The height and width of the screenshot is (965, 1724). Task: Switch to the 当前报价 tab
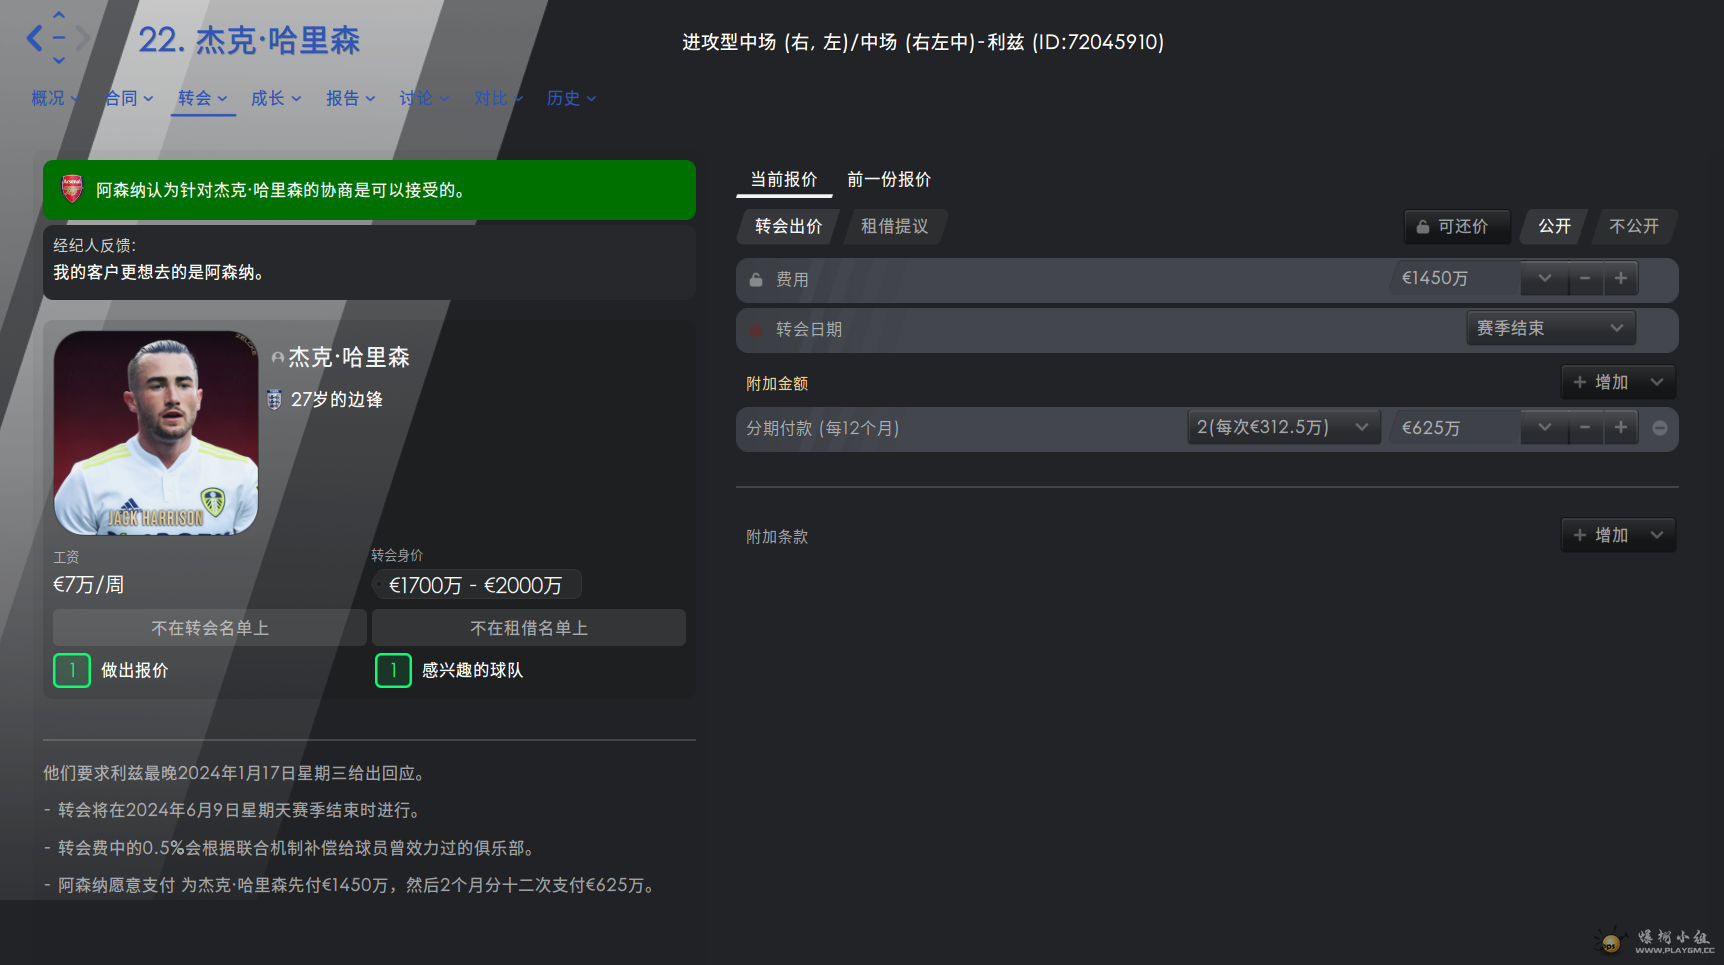click(x=784, y=180)
